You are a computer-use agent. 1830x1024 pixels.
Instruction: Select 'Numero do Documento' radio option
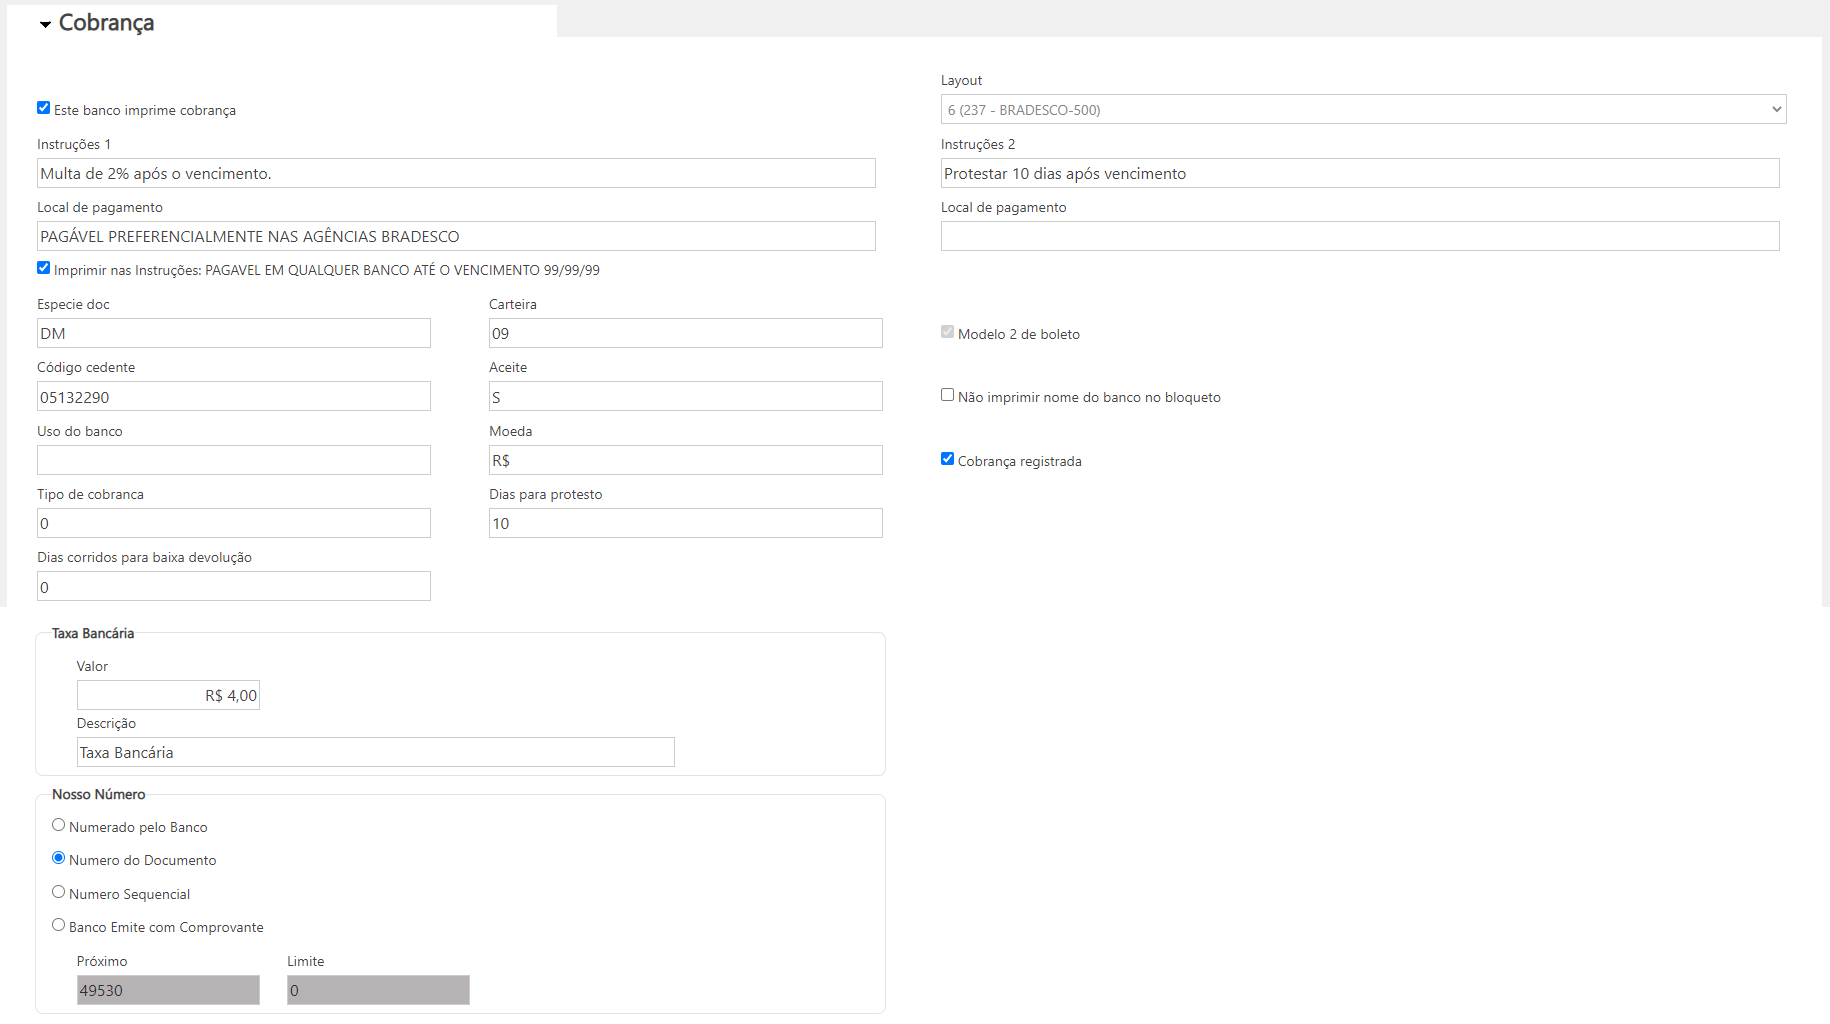58,858
